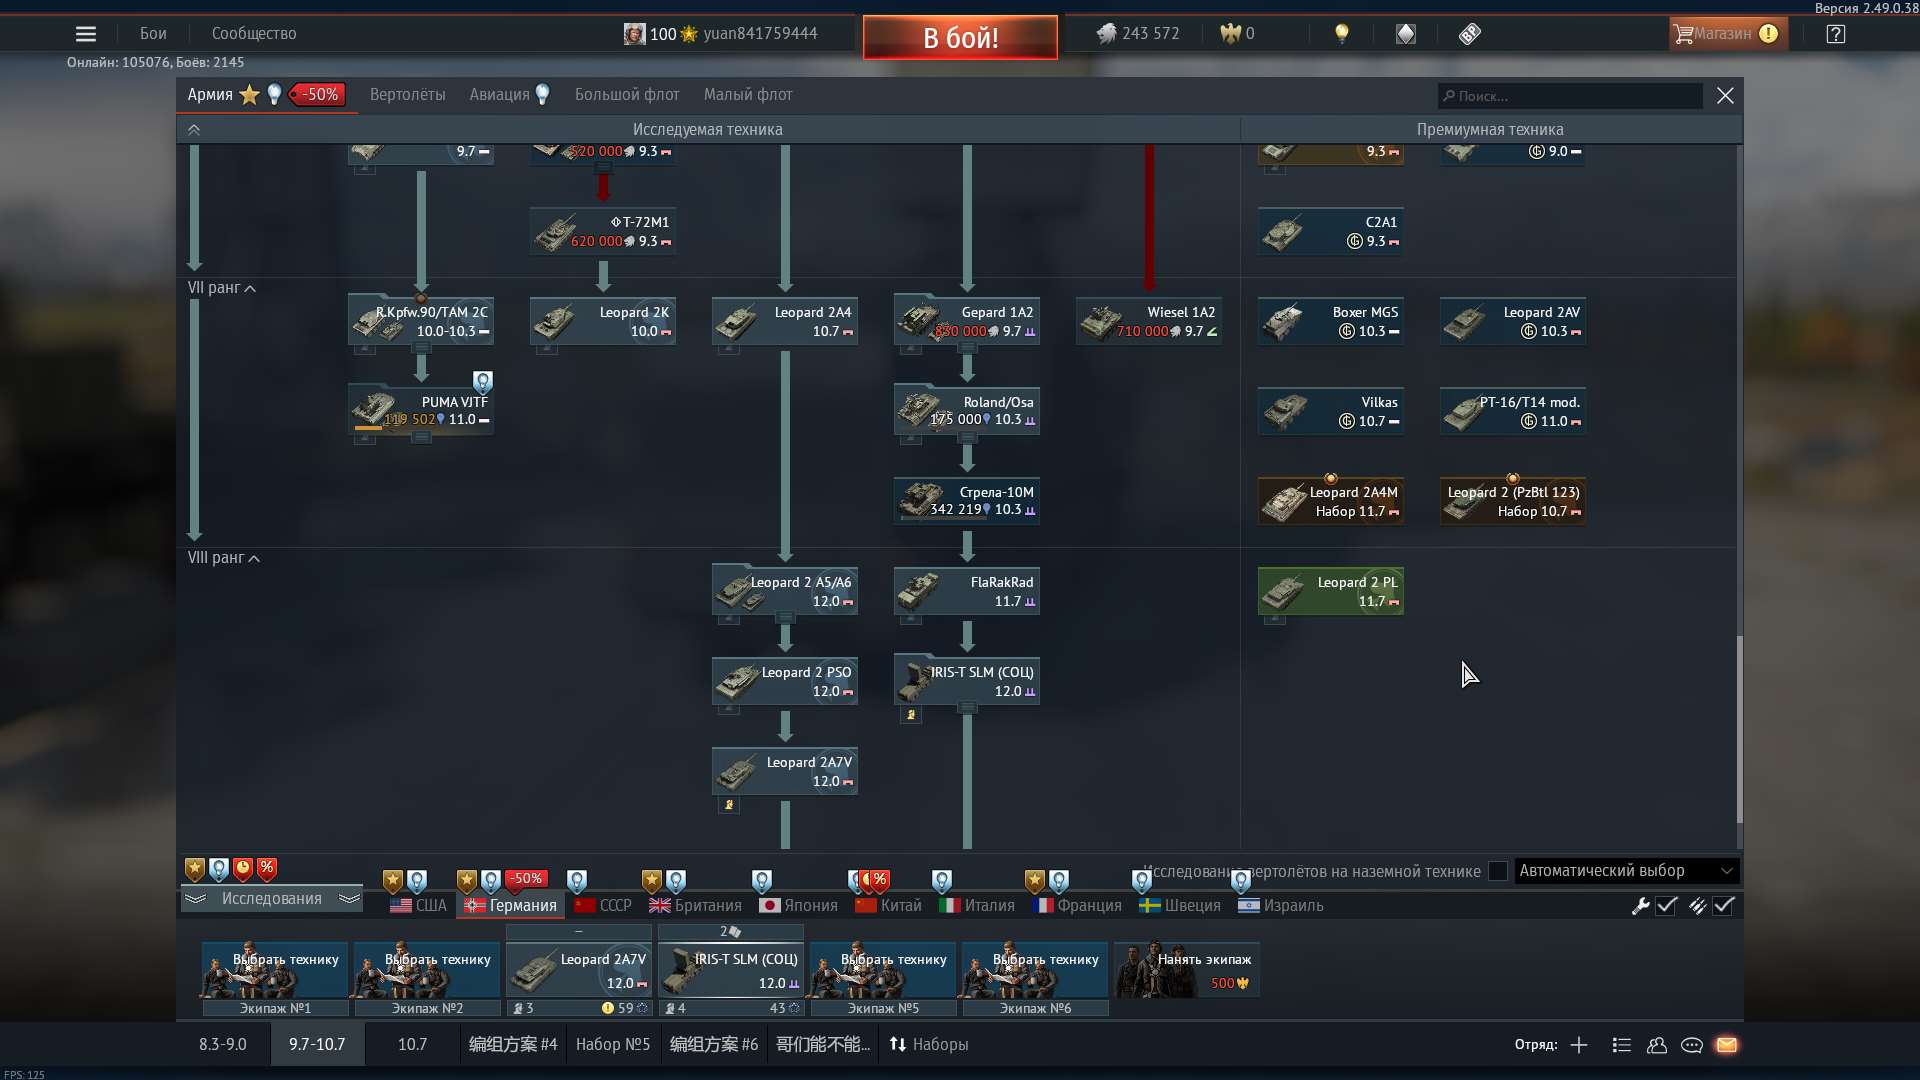Screen dimensions: 1920x1080
Task: Open the Автоматический выбор dropdown
Action: (x=1626, y=871)
